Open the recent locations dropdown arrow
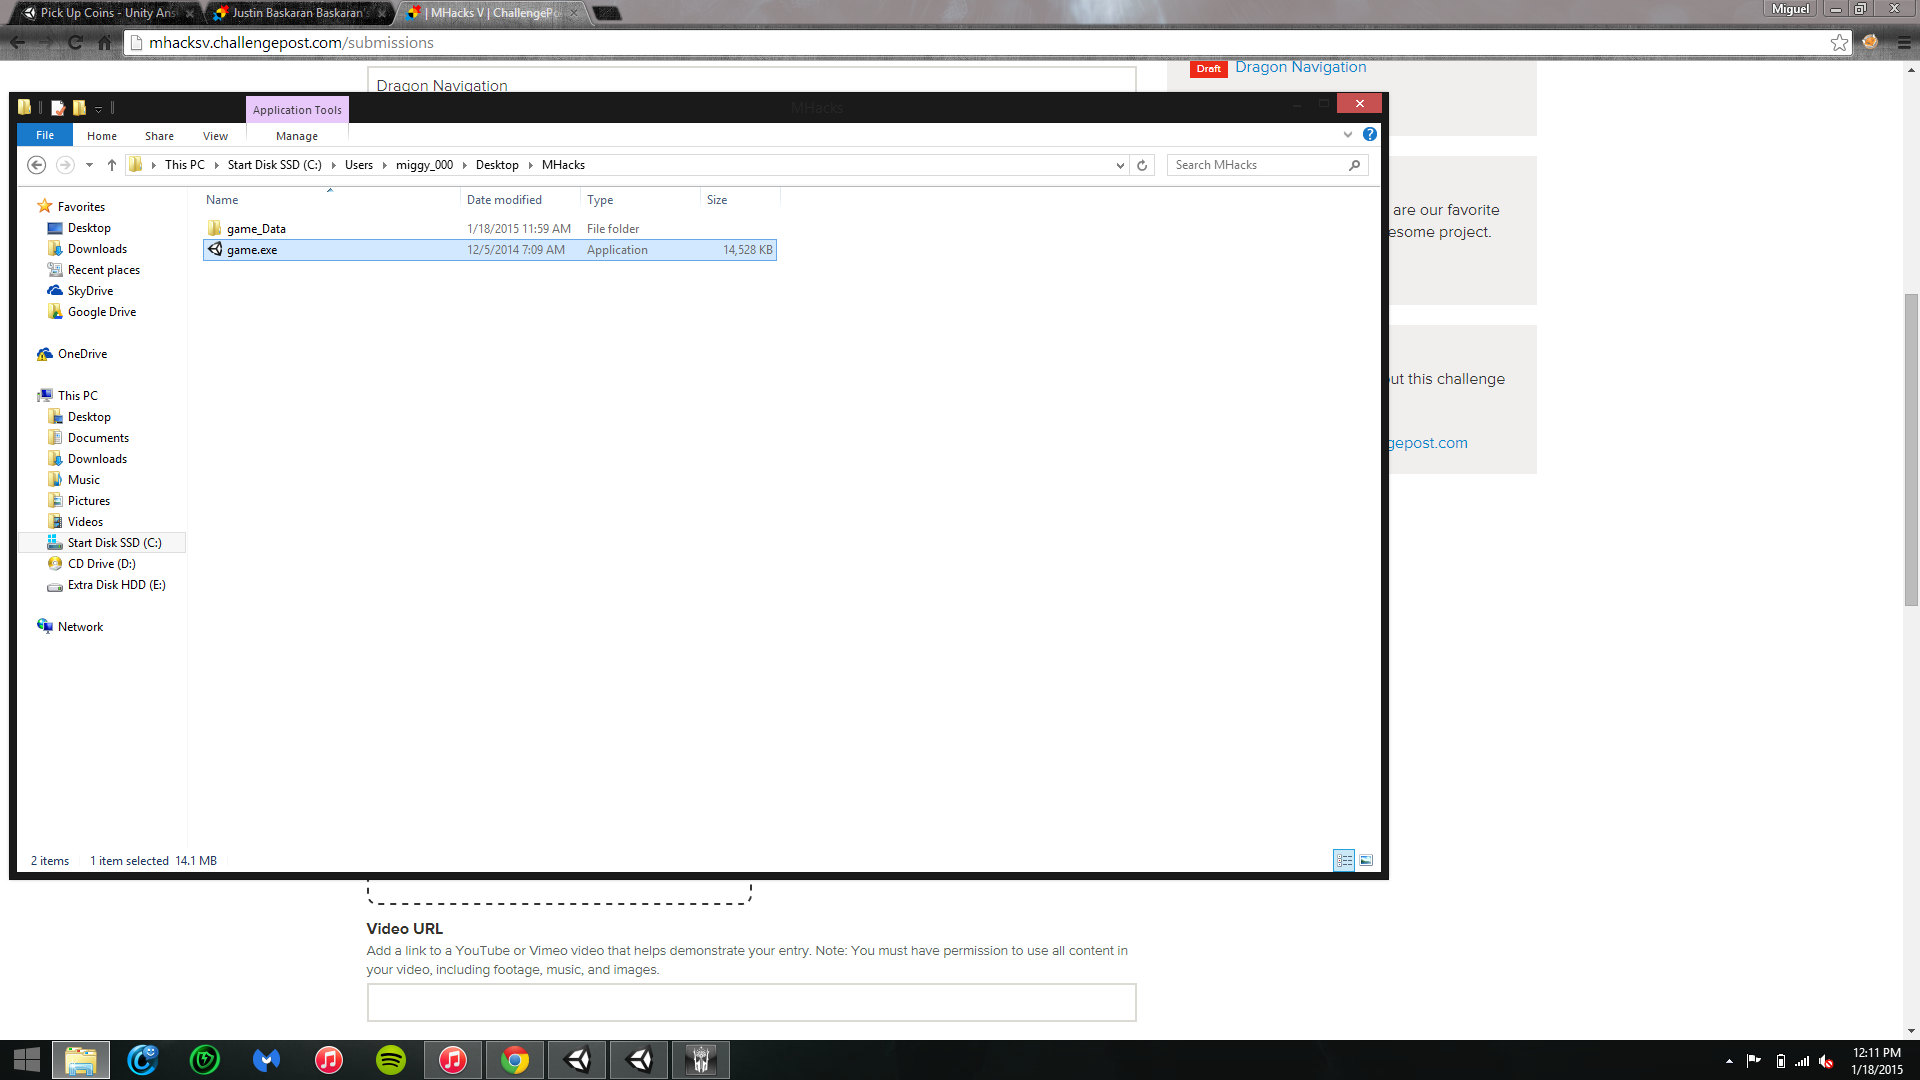The image size is (1920, 1080). click(x=89, y=165)
